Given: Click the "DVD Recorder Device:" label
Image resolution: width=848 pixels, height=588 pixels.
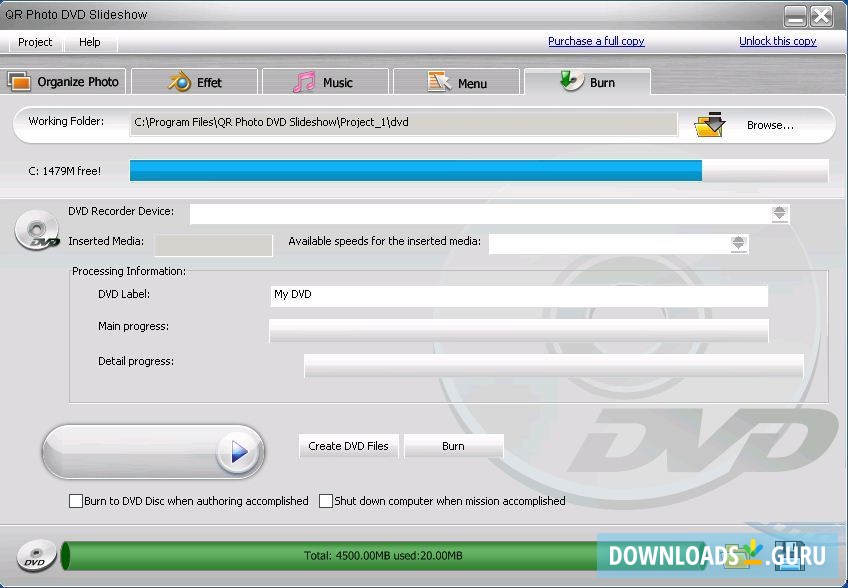Looking at the screenshot, I should pos(121,212).
